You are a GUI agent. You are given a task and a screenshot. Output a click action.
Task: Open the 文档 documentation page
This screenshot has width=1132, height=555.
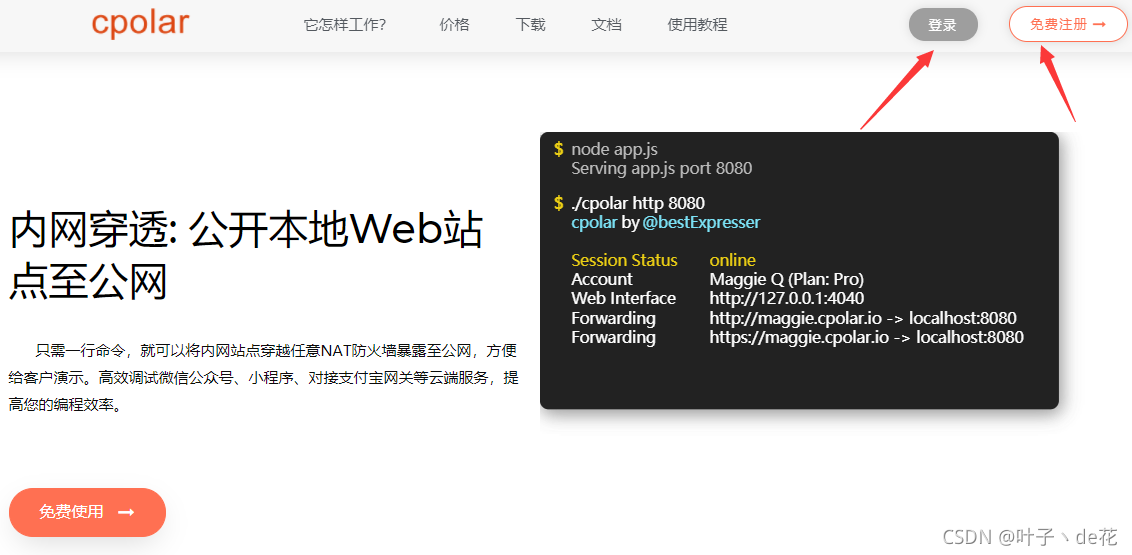point(606,25)
